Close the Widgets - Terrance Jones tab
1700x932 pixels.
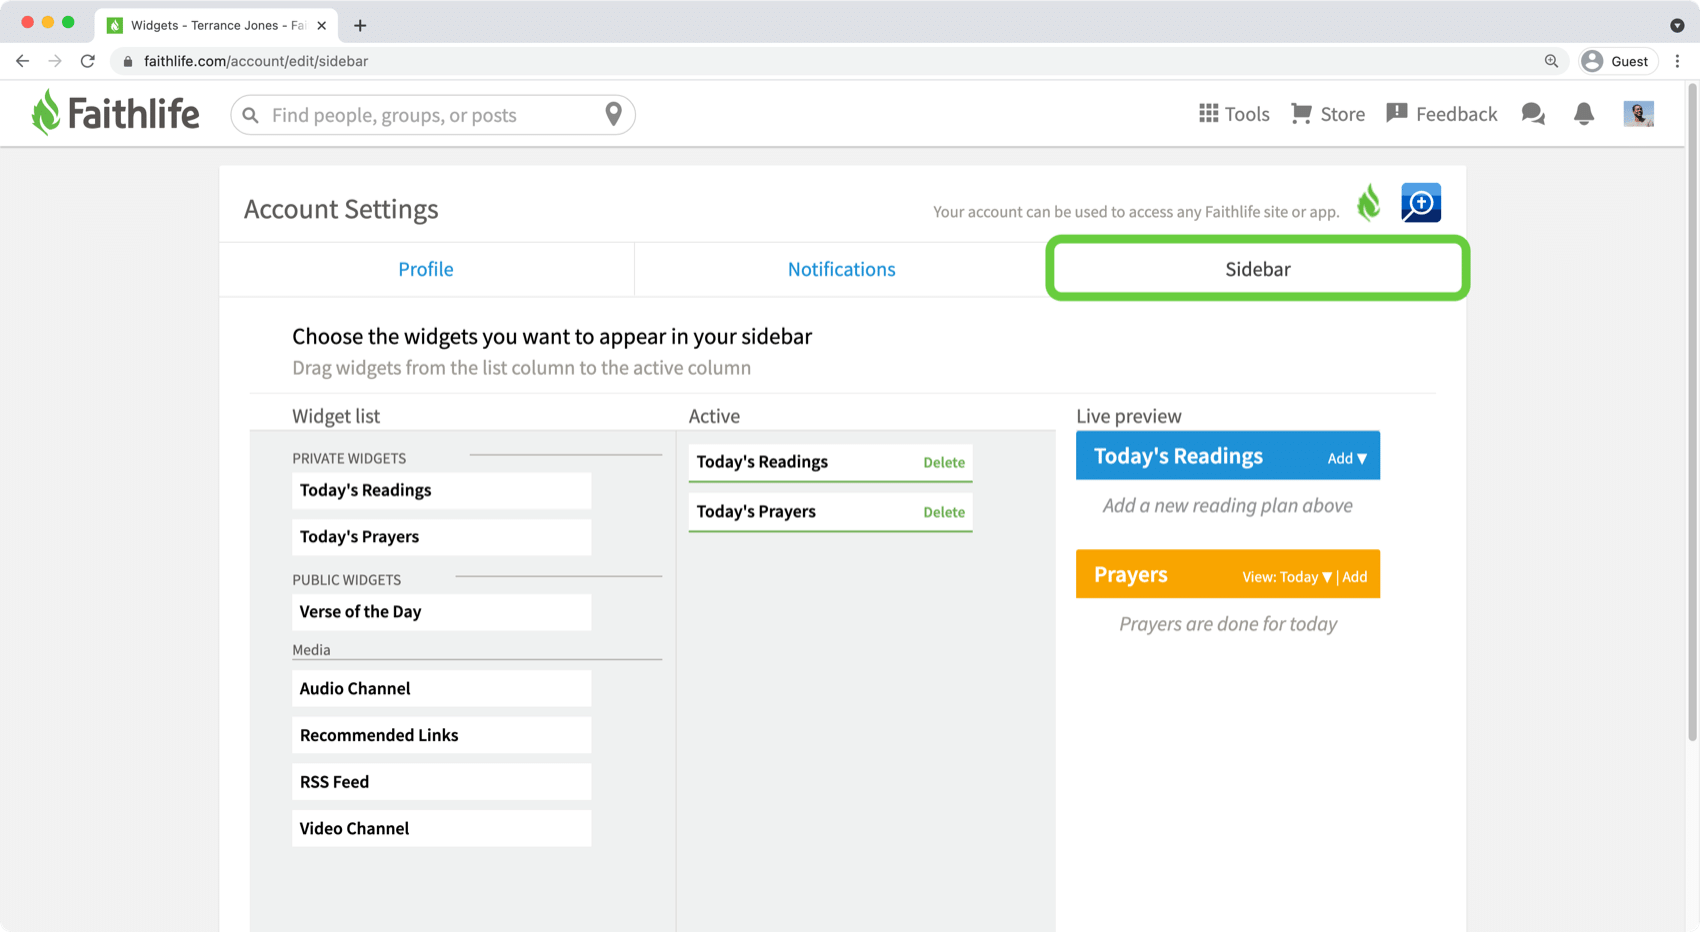pos(321,25)
